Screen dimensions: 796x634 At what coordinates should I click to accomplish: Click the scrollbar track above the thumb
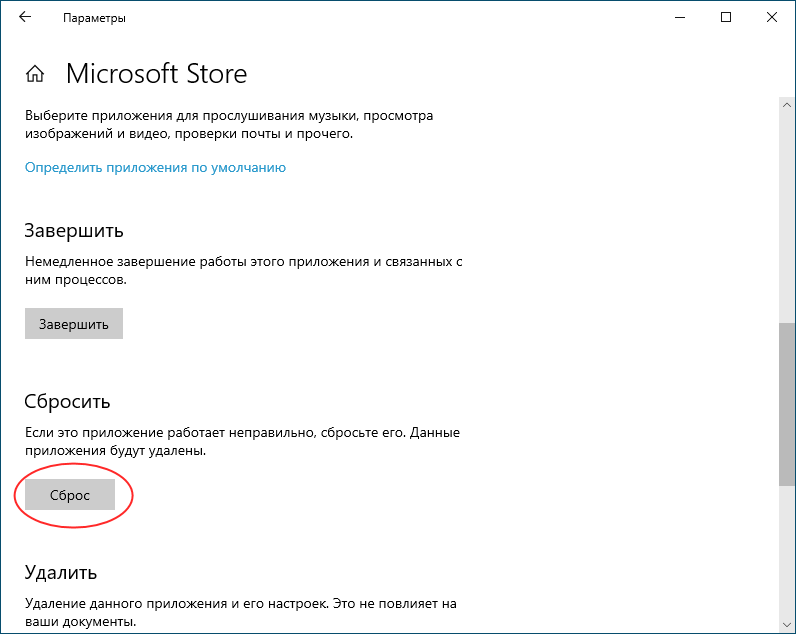point(787,218)
